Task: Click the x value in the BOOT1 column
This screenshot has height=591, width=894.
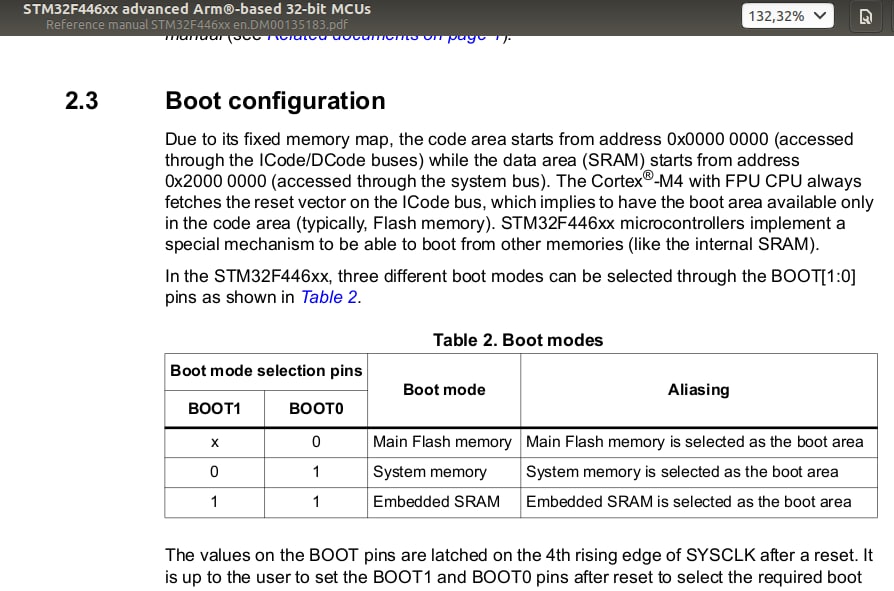Action: tap(214, 442)
